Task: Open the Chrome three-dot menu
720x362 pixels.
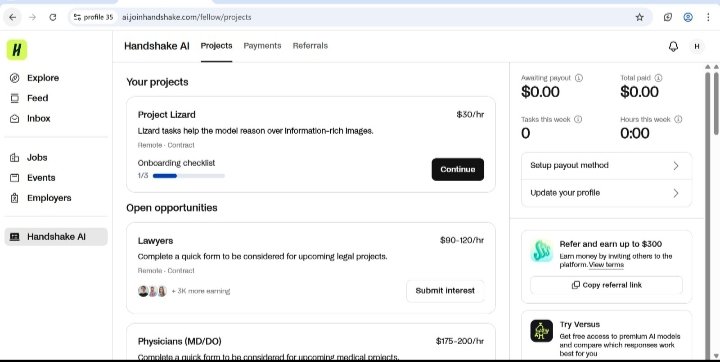Action: [x=708, y=17]
